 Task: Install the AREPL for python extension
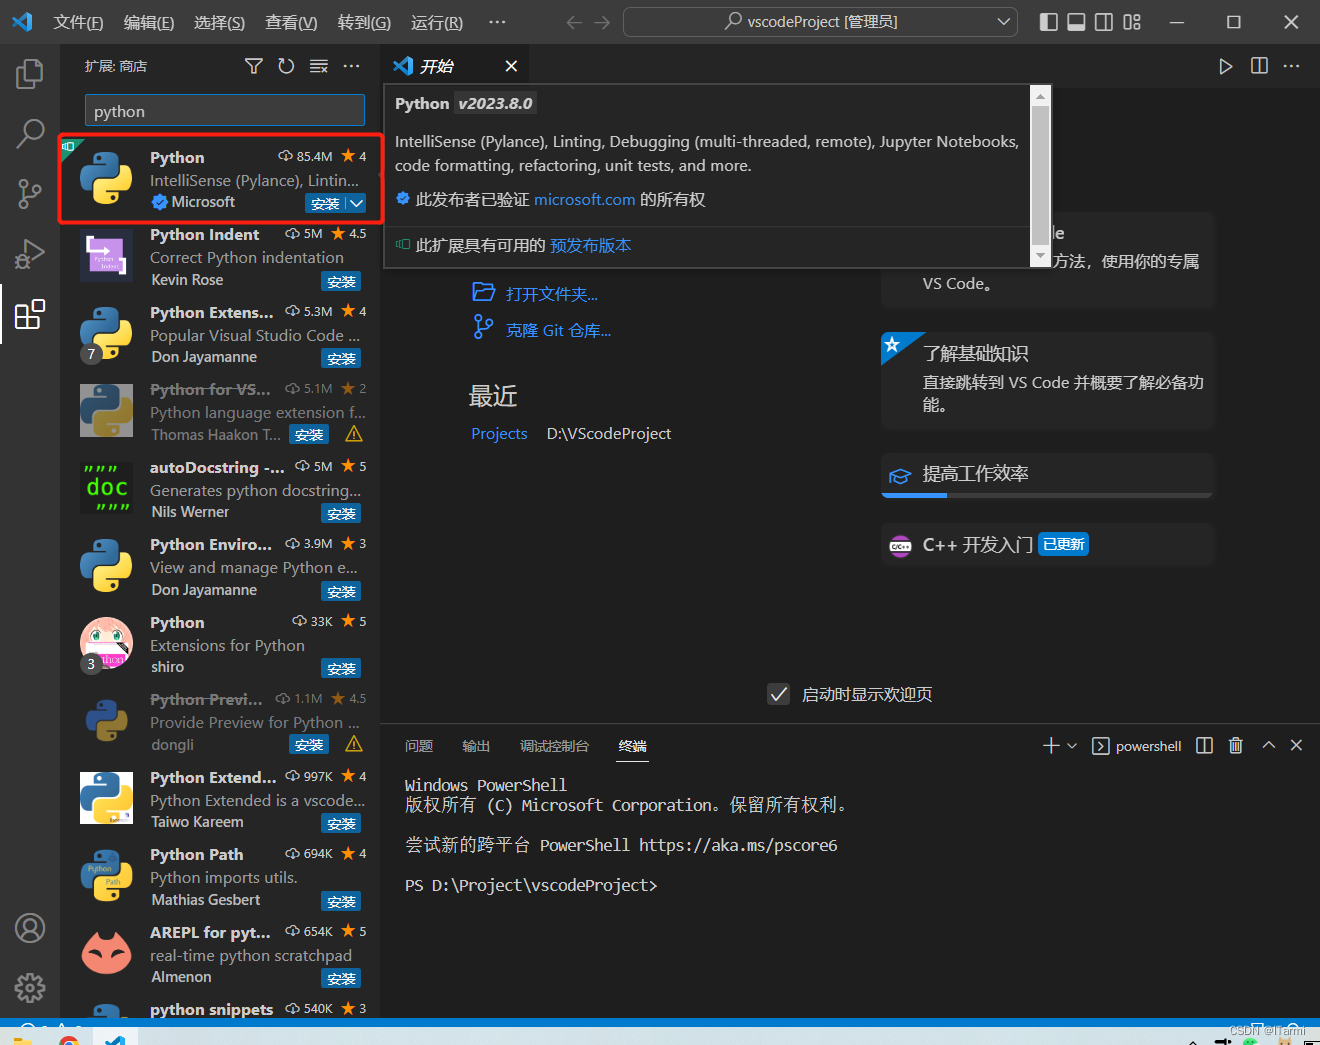(x=341, y=979)
